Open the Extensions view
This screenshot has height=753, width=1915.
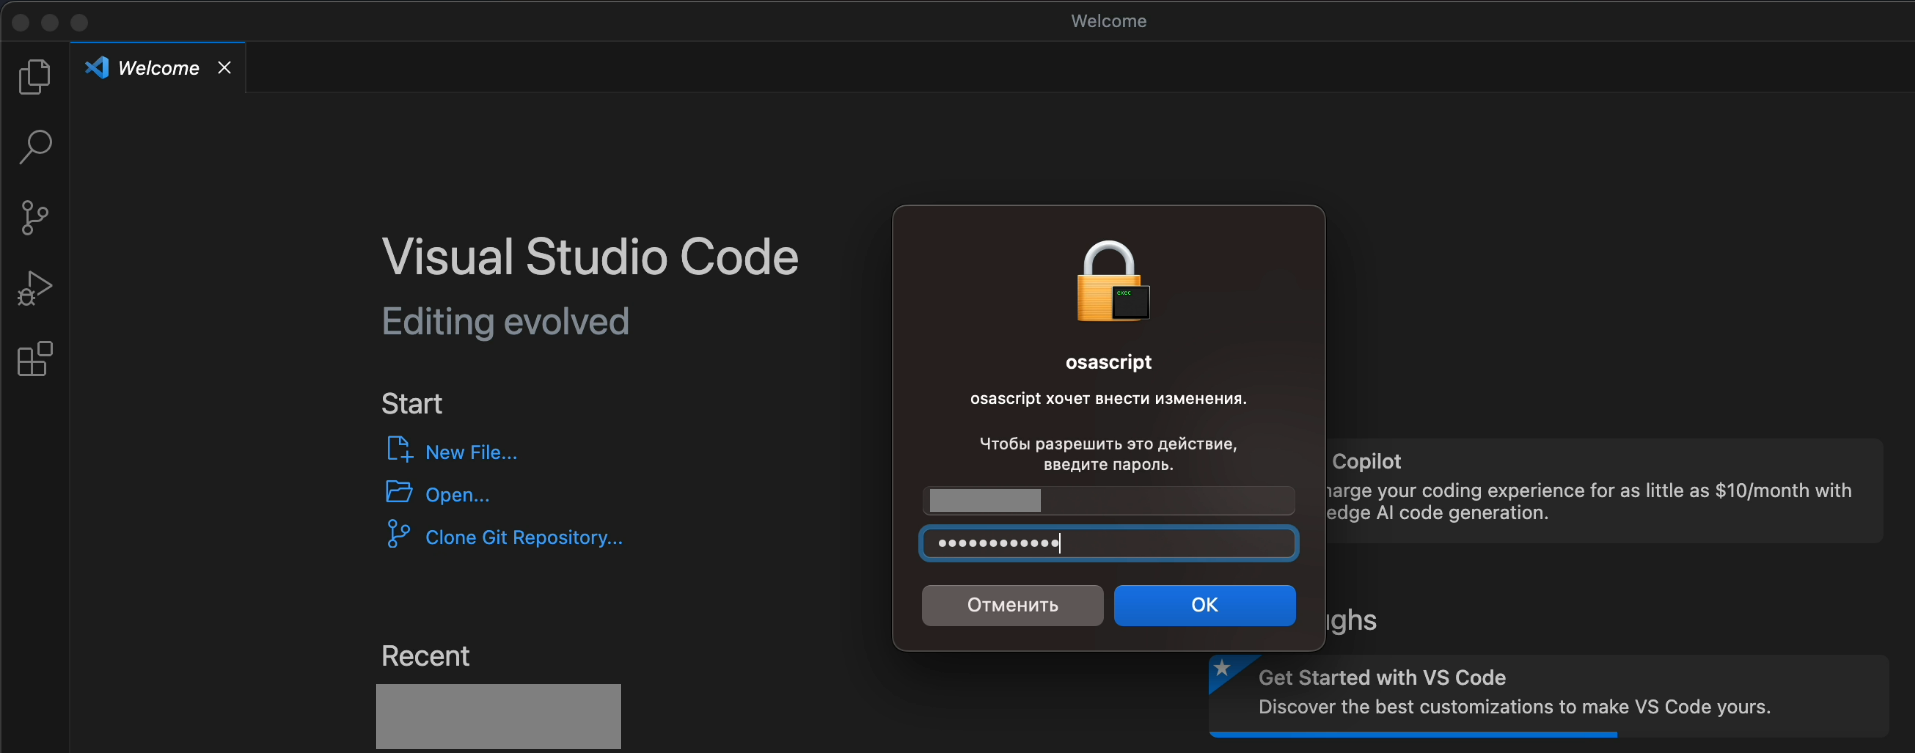tap(35, 359)
